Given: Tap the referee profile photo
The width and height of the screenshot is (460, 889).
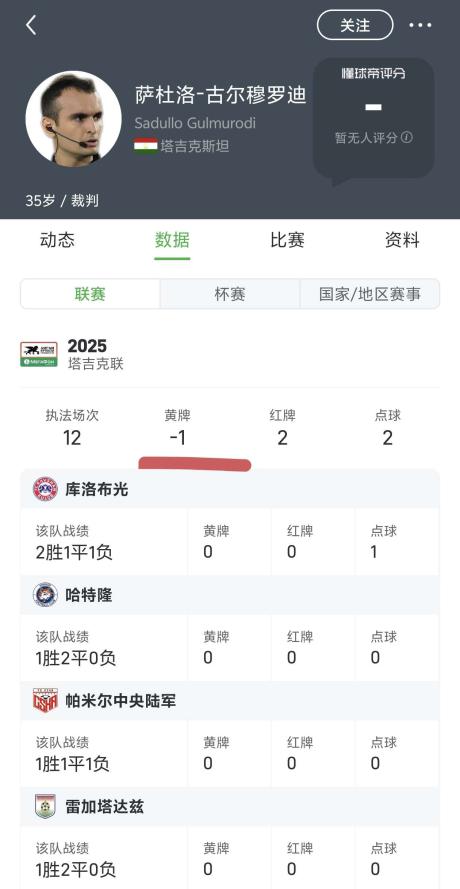Looking at the screenshot, I should pyautogui.click(x=73, y=118).
